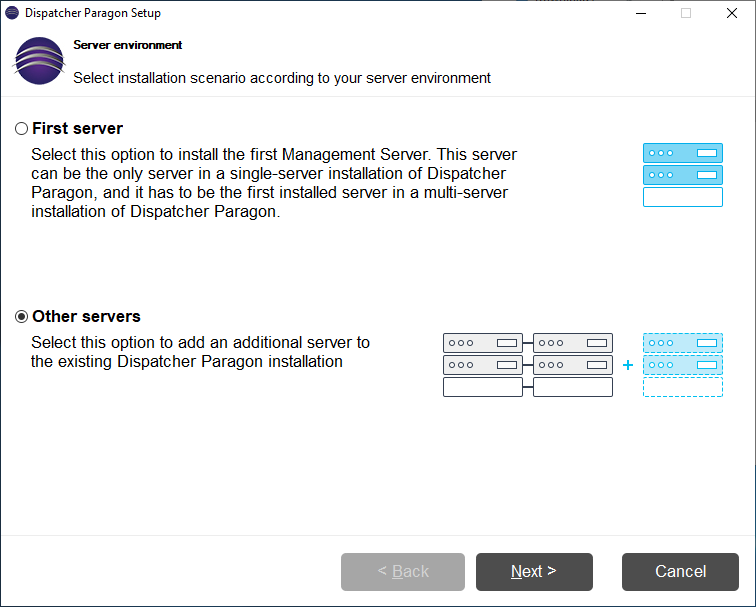The height and width of the screenshot is (607, 756).
Task: Select the First server radio button
Action: click(22, 129)
